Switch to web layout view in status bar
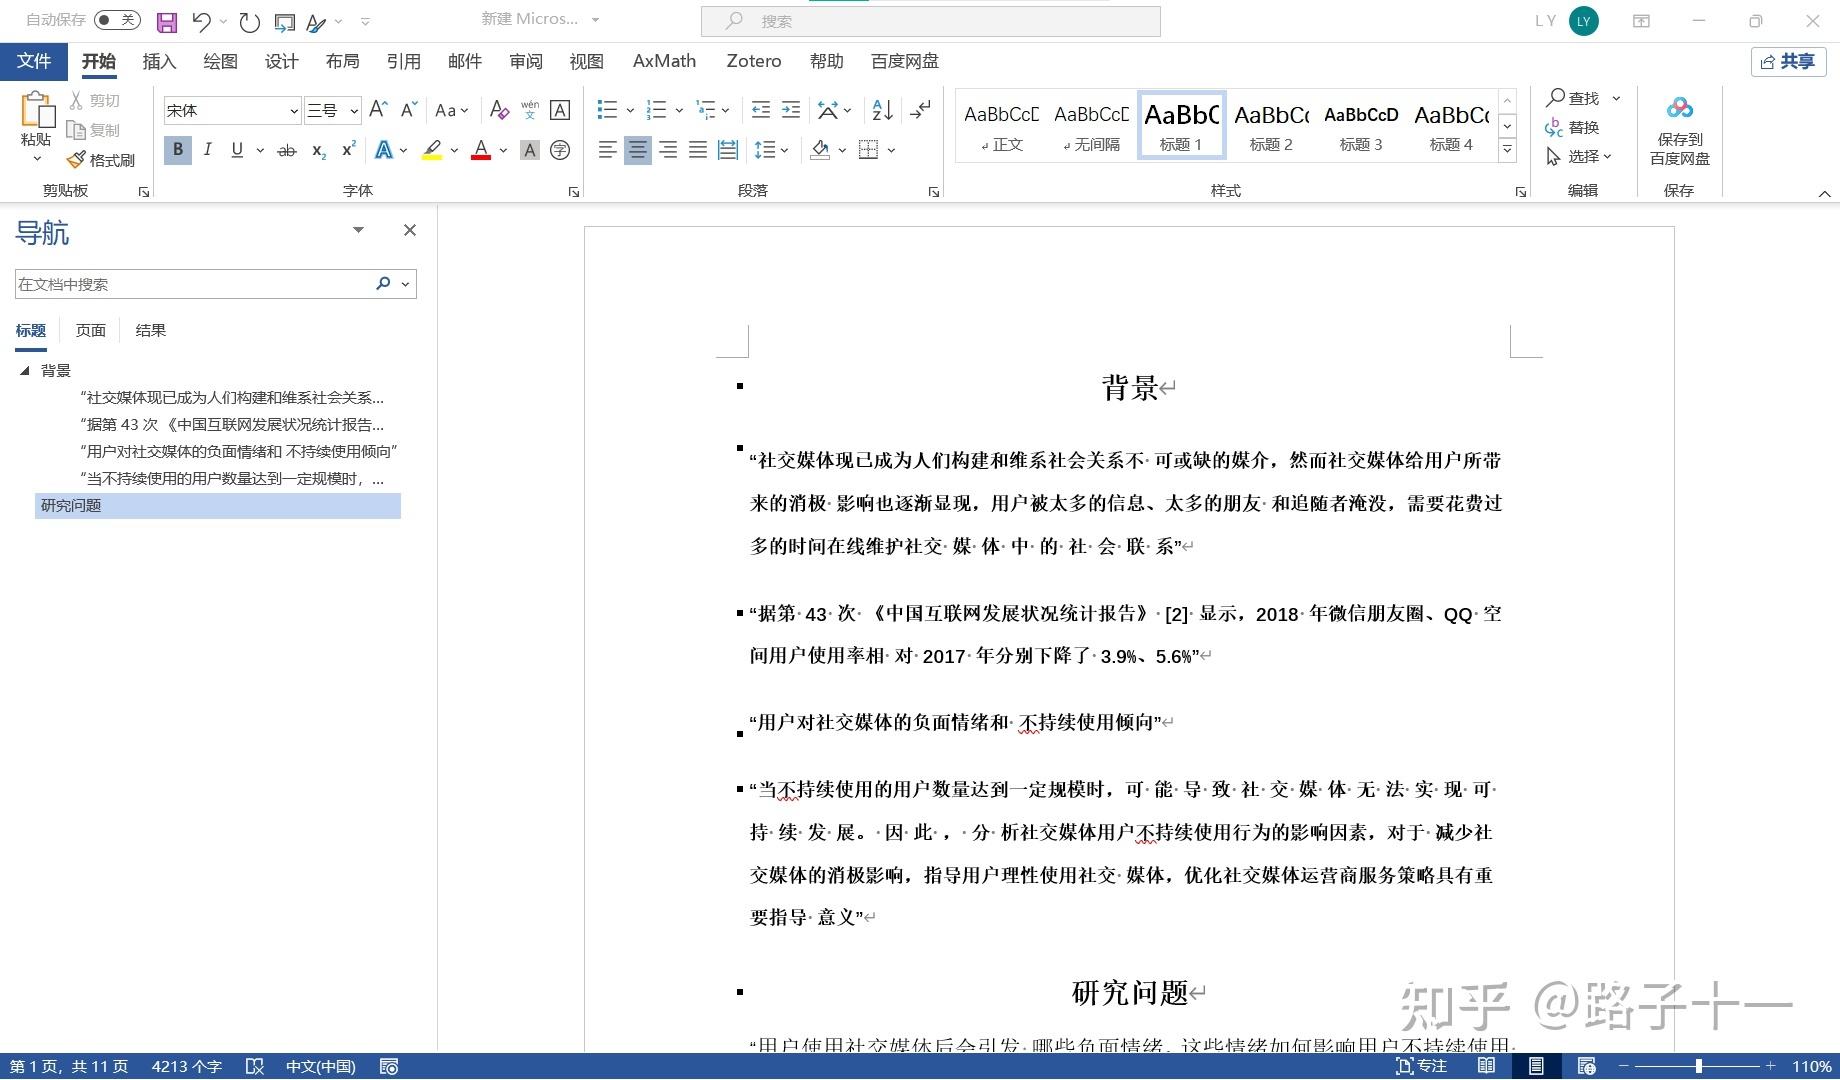 (1586, 1066)
